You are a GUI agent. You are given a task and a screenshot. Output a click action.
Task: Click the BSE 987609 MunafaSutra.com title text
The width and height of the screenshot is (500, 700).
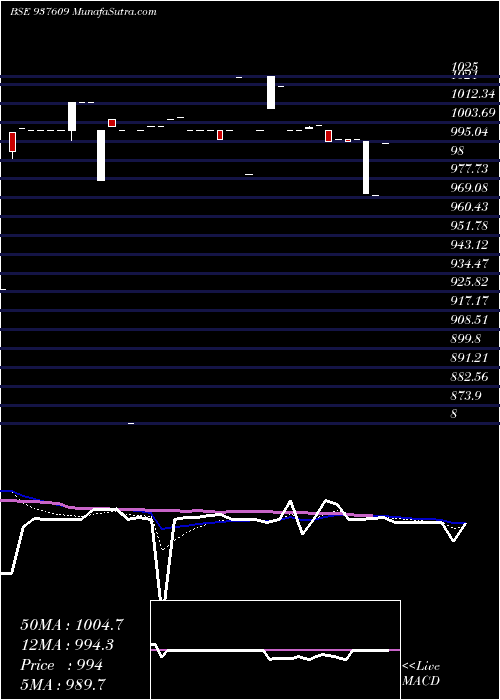click(x=83, y=12)
